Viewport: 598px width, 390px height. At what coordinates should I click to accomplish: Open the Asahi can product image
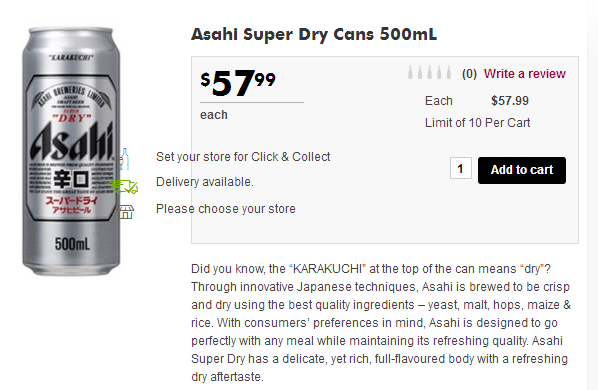71,151
